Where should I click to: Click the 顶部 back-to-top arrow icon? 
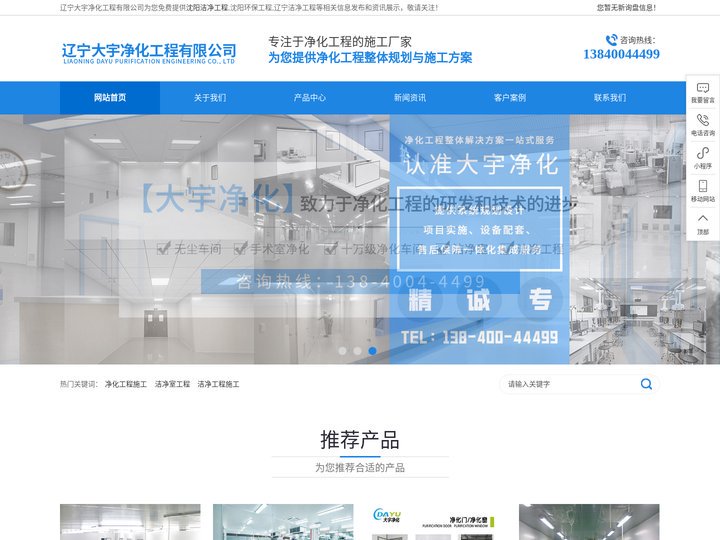coord(703,219)
